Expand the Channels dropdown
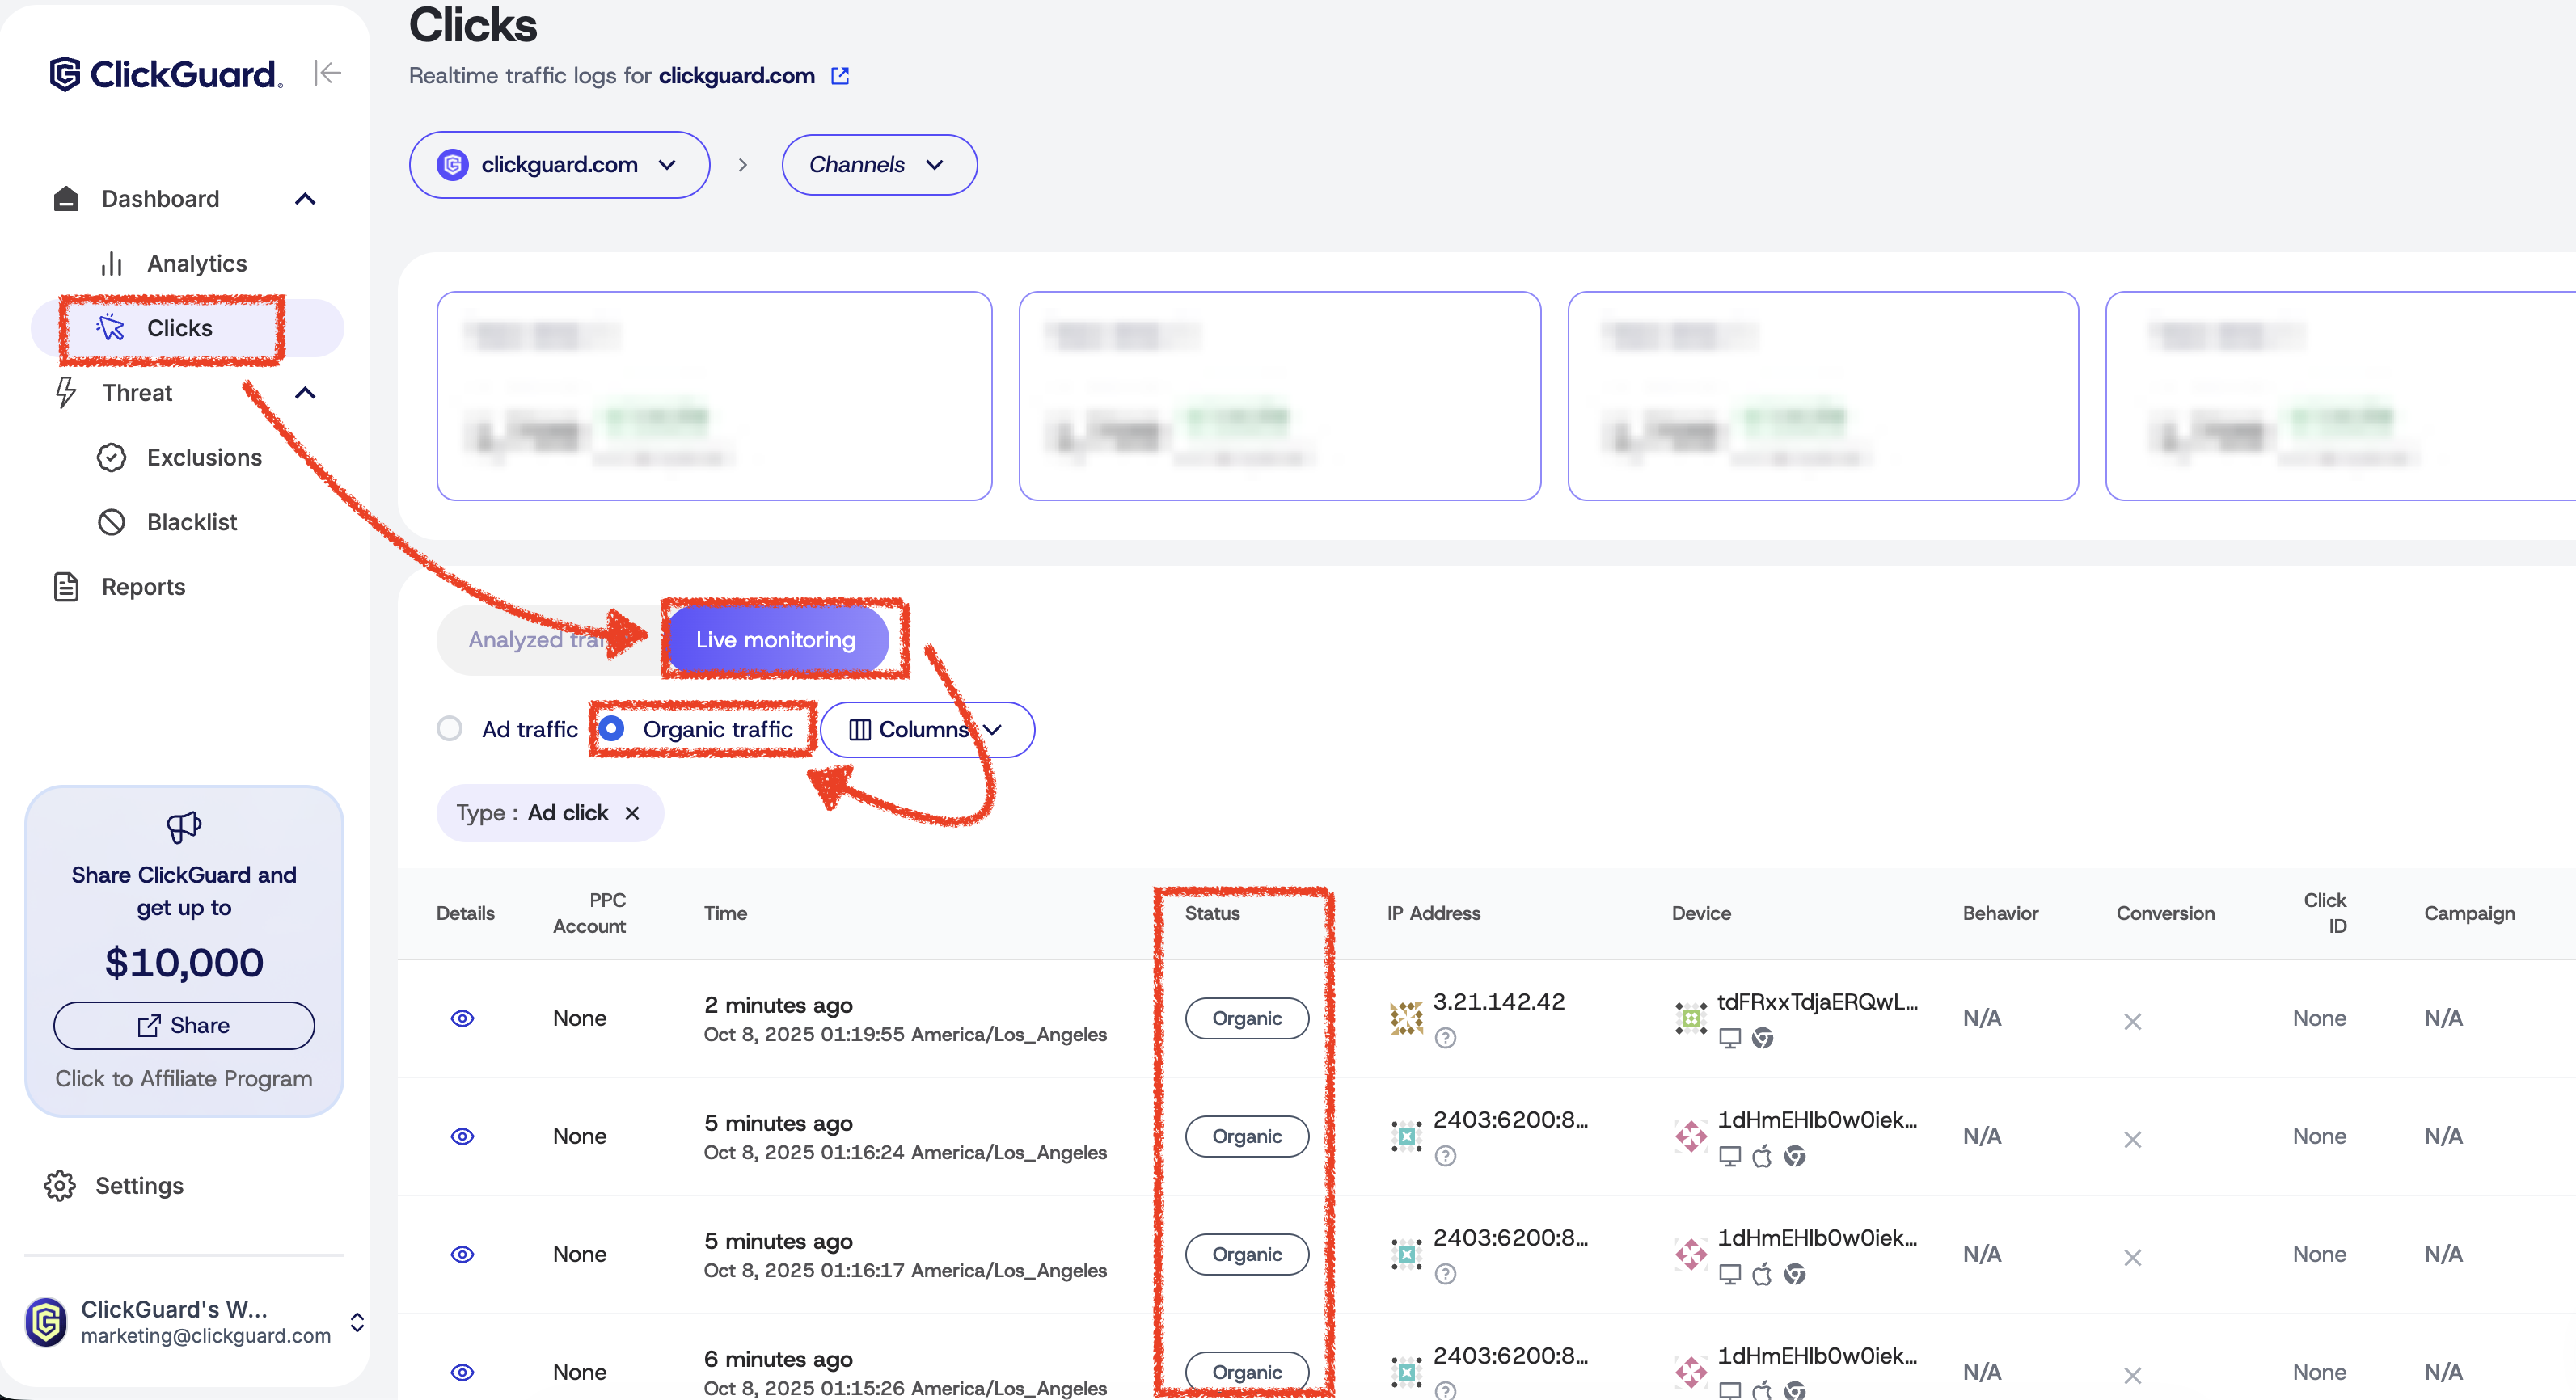 (878, 165)
